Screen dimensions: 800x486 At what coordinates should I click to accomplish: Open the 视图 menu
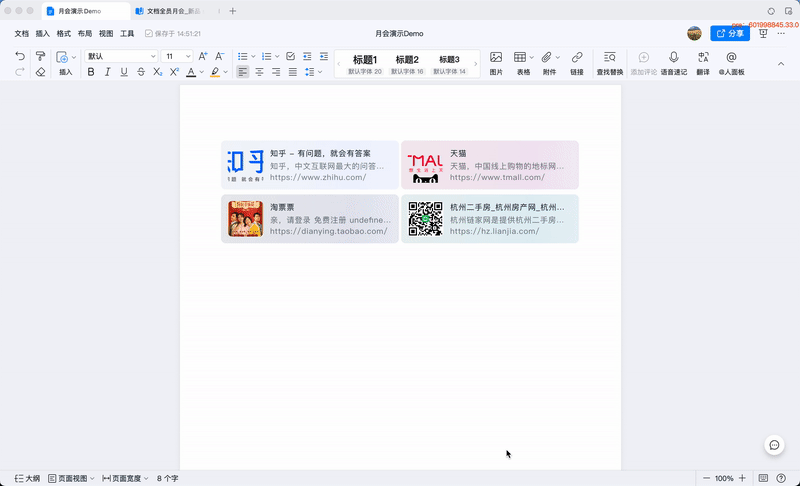pyautogui.click(x=106, y=34)
